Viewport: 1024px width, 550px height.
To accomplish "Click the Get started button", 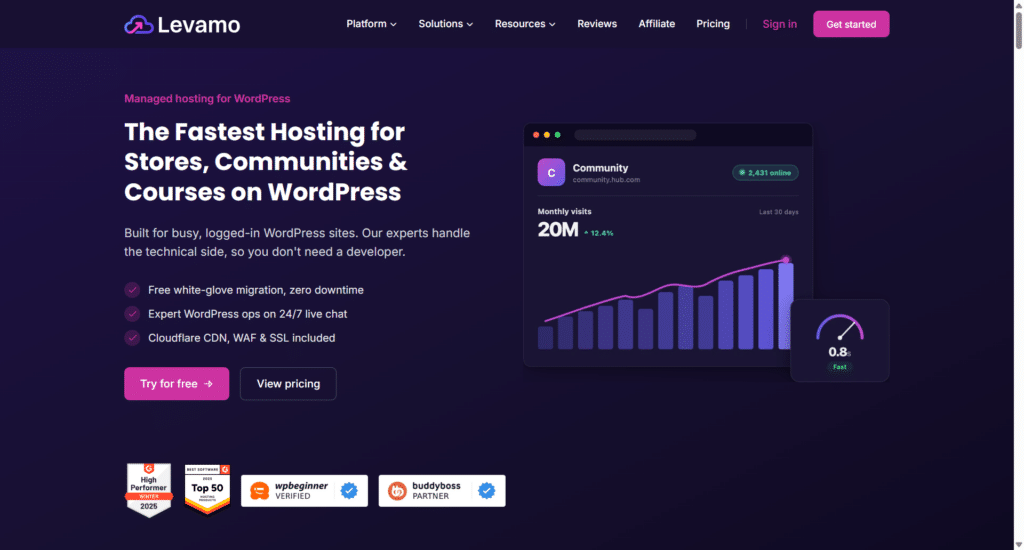I will pyautogui.click(x=851, y=24).
